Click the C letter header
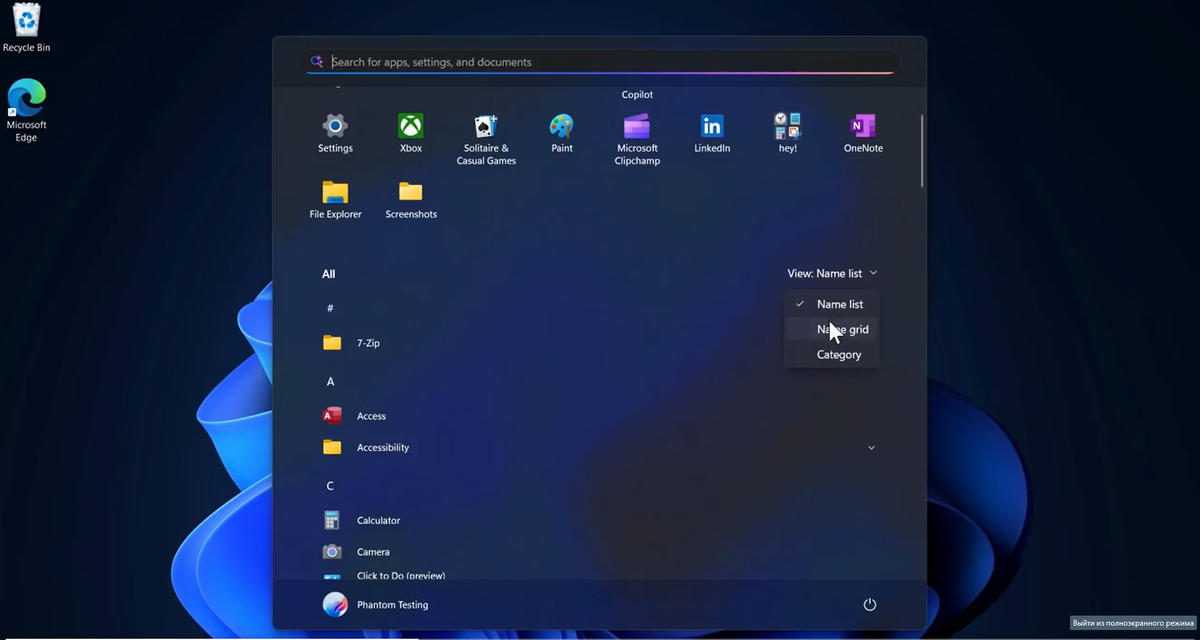 tap(330, 486)
